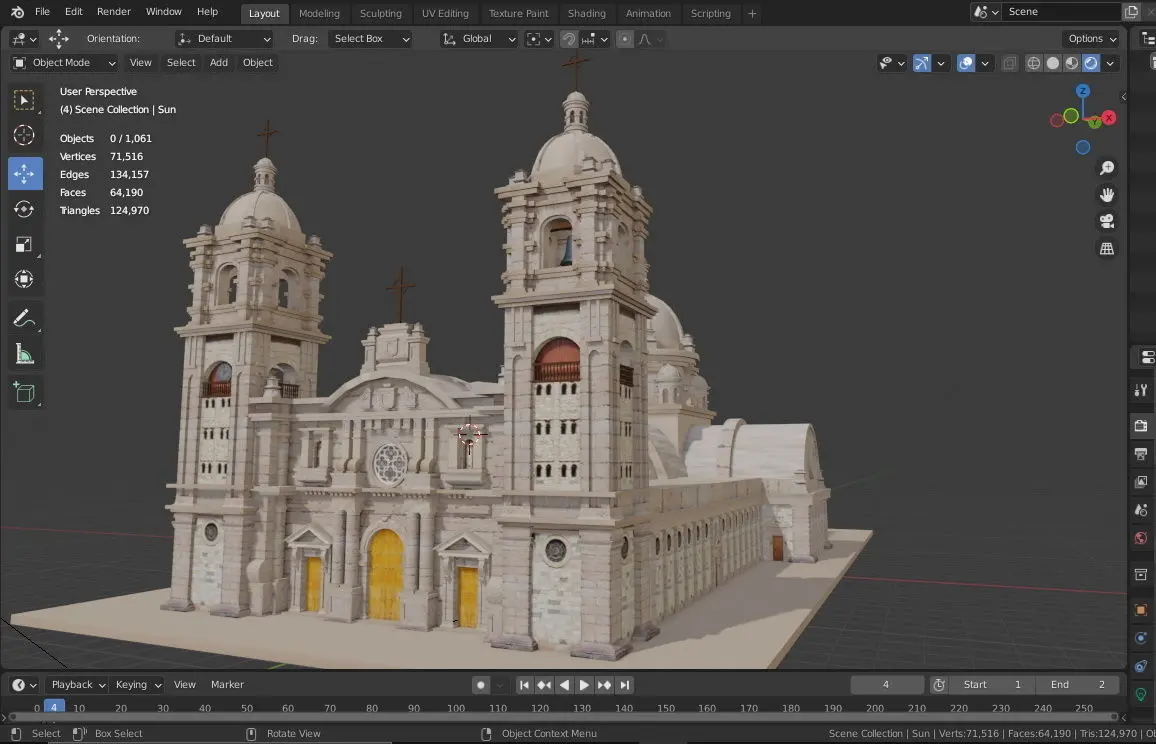Click the new scene copy icon

1132,12
